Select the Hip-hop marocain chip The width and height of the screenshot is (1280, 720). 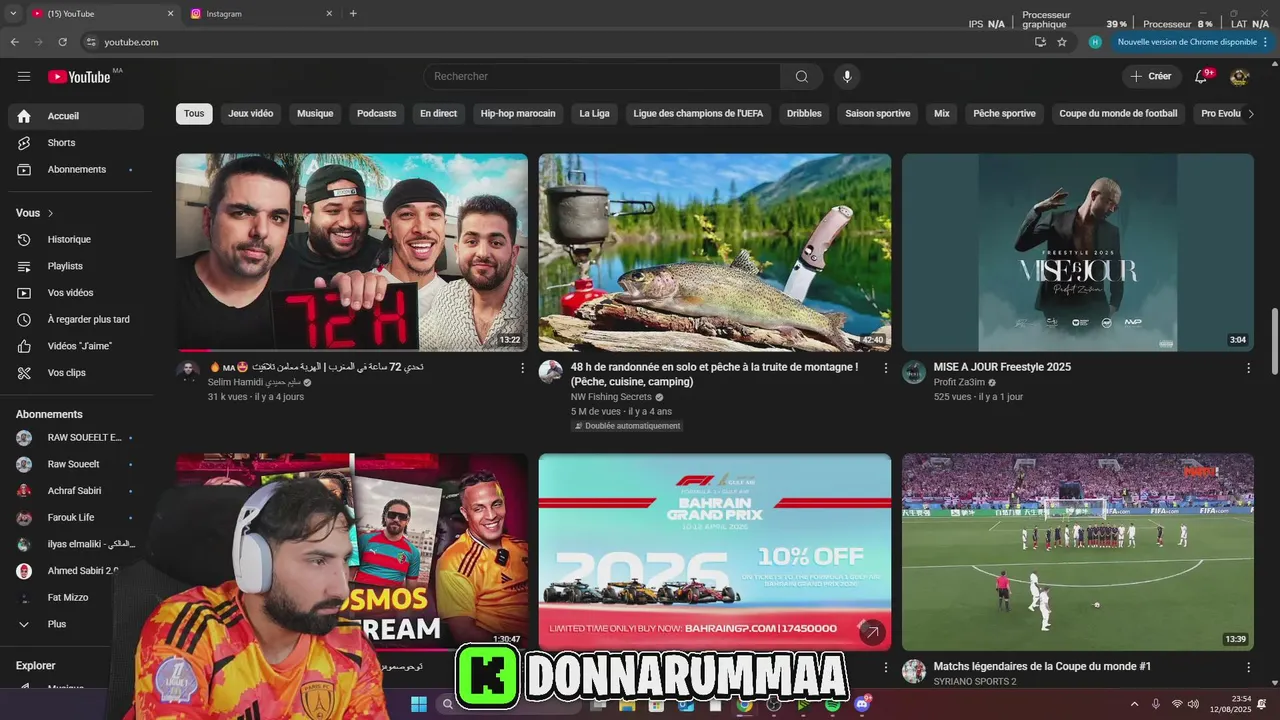tap(518, 114)
